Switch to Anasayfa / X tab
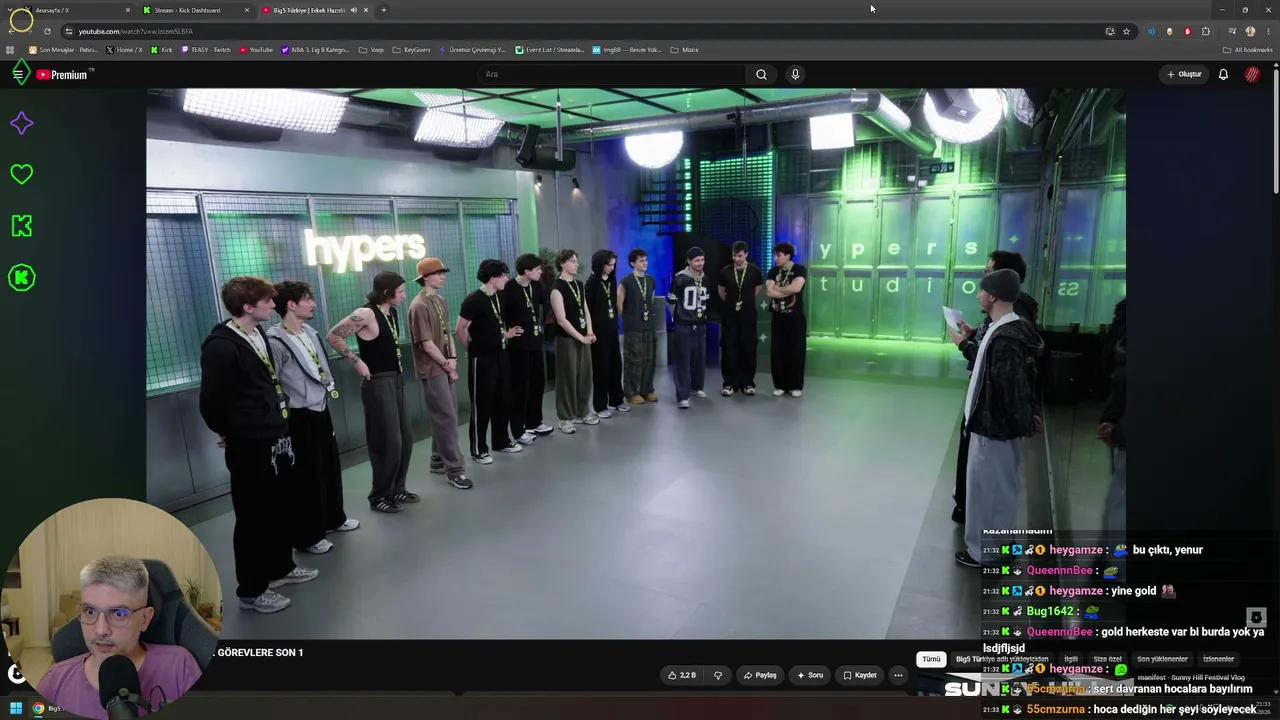This screenshot has height=720, width=1280. pyautogui.click(x=77, y=10)
